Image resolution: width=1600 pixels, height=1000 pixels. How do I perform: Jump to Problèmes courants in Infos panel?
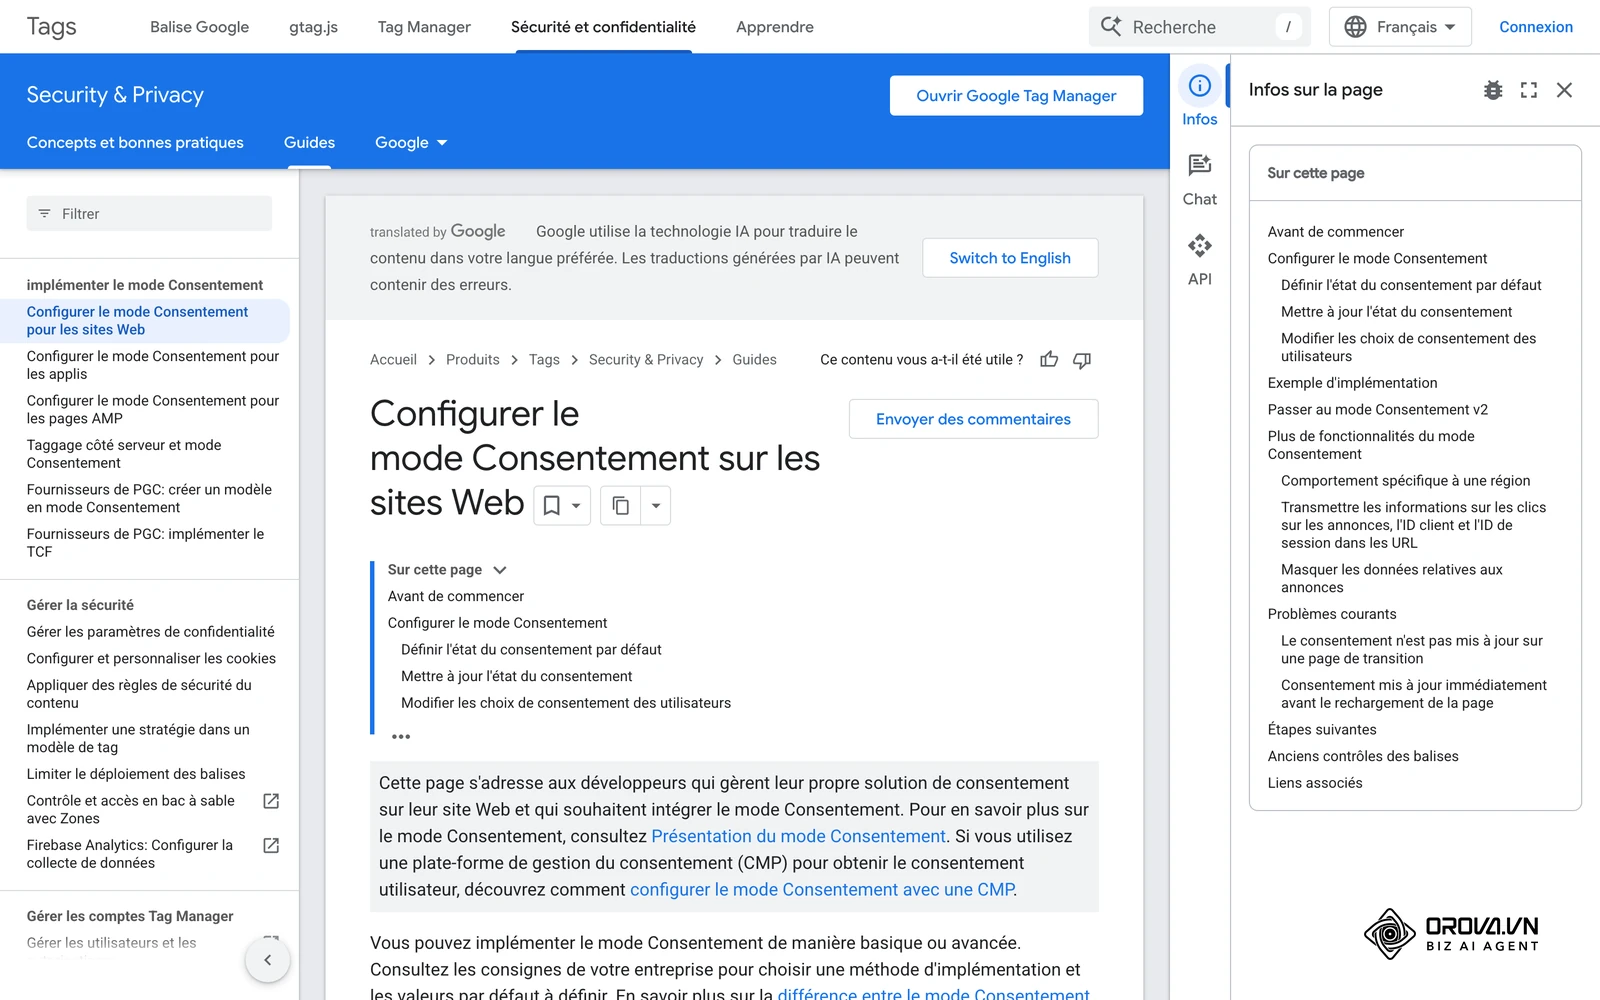tap(1332, 614)
